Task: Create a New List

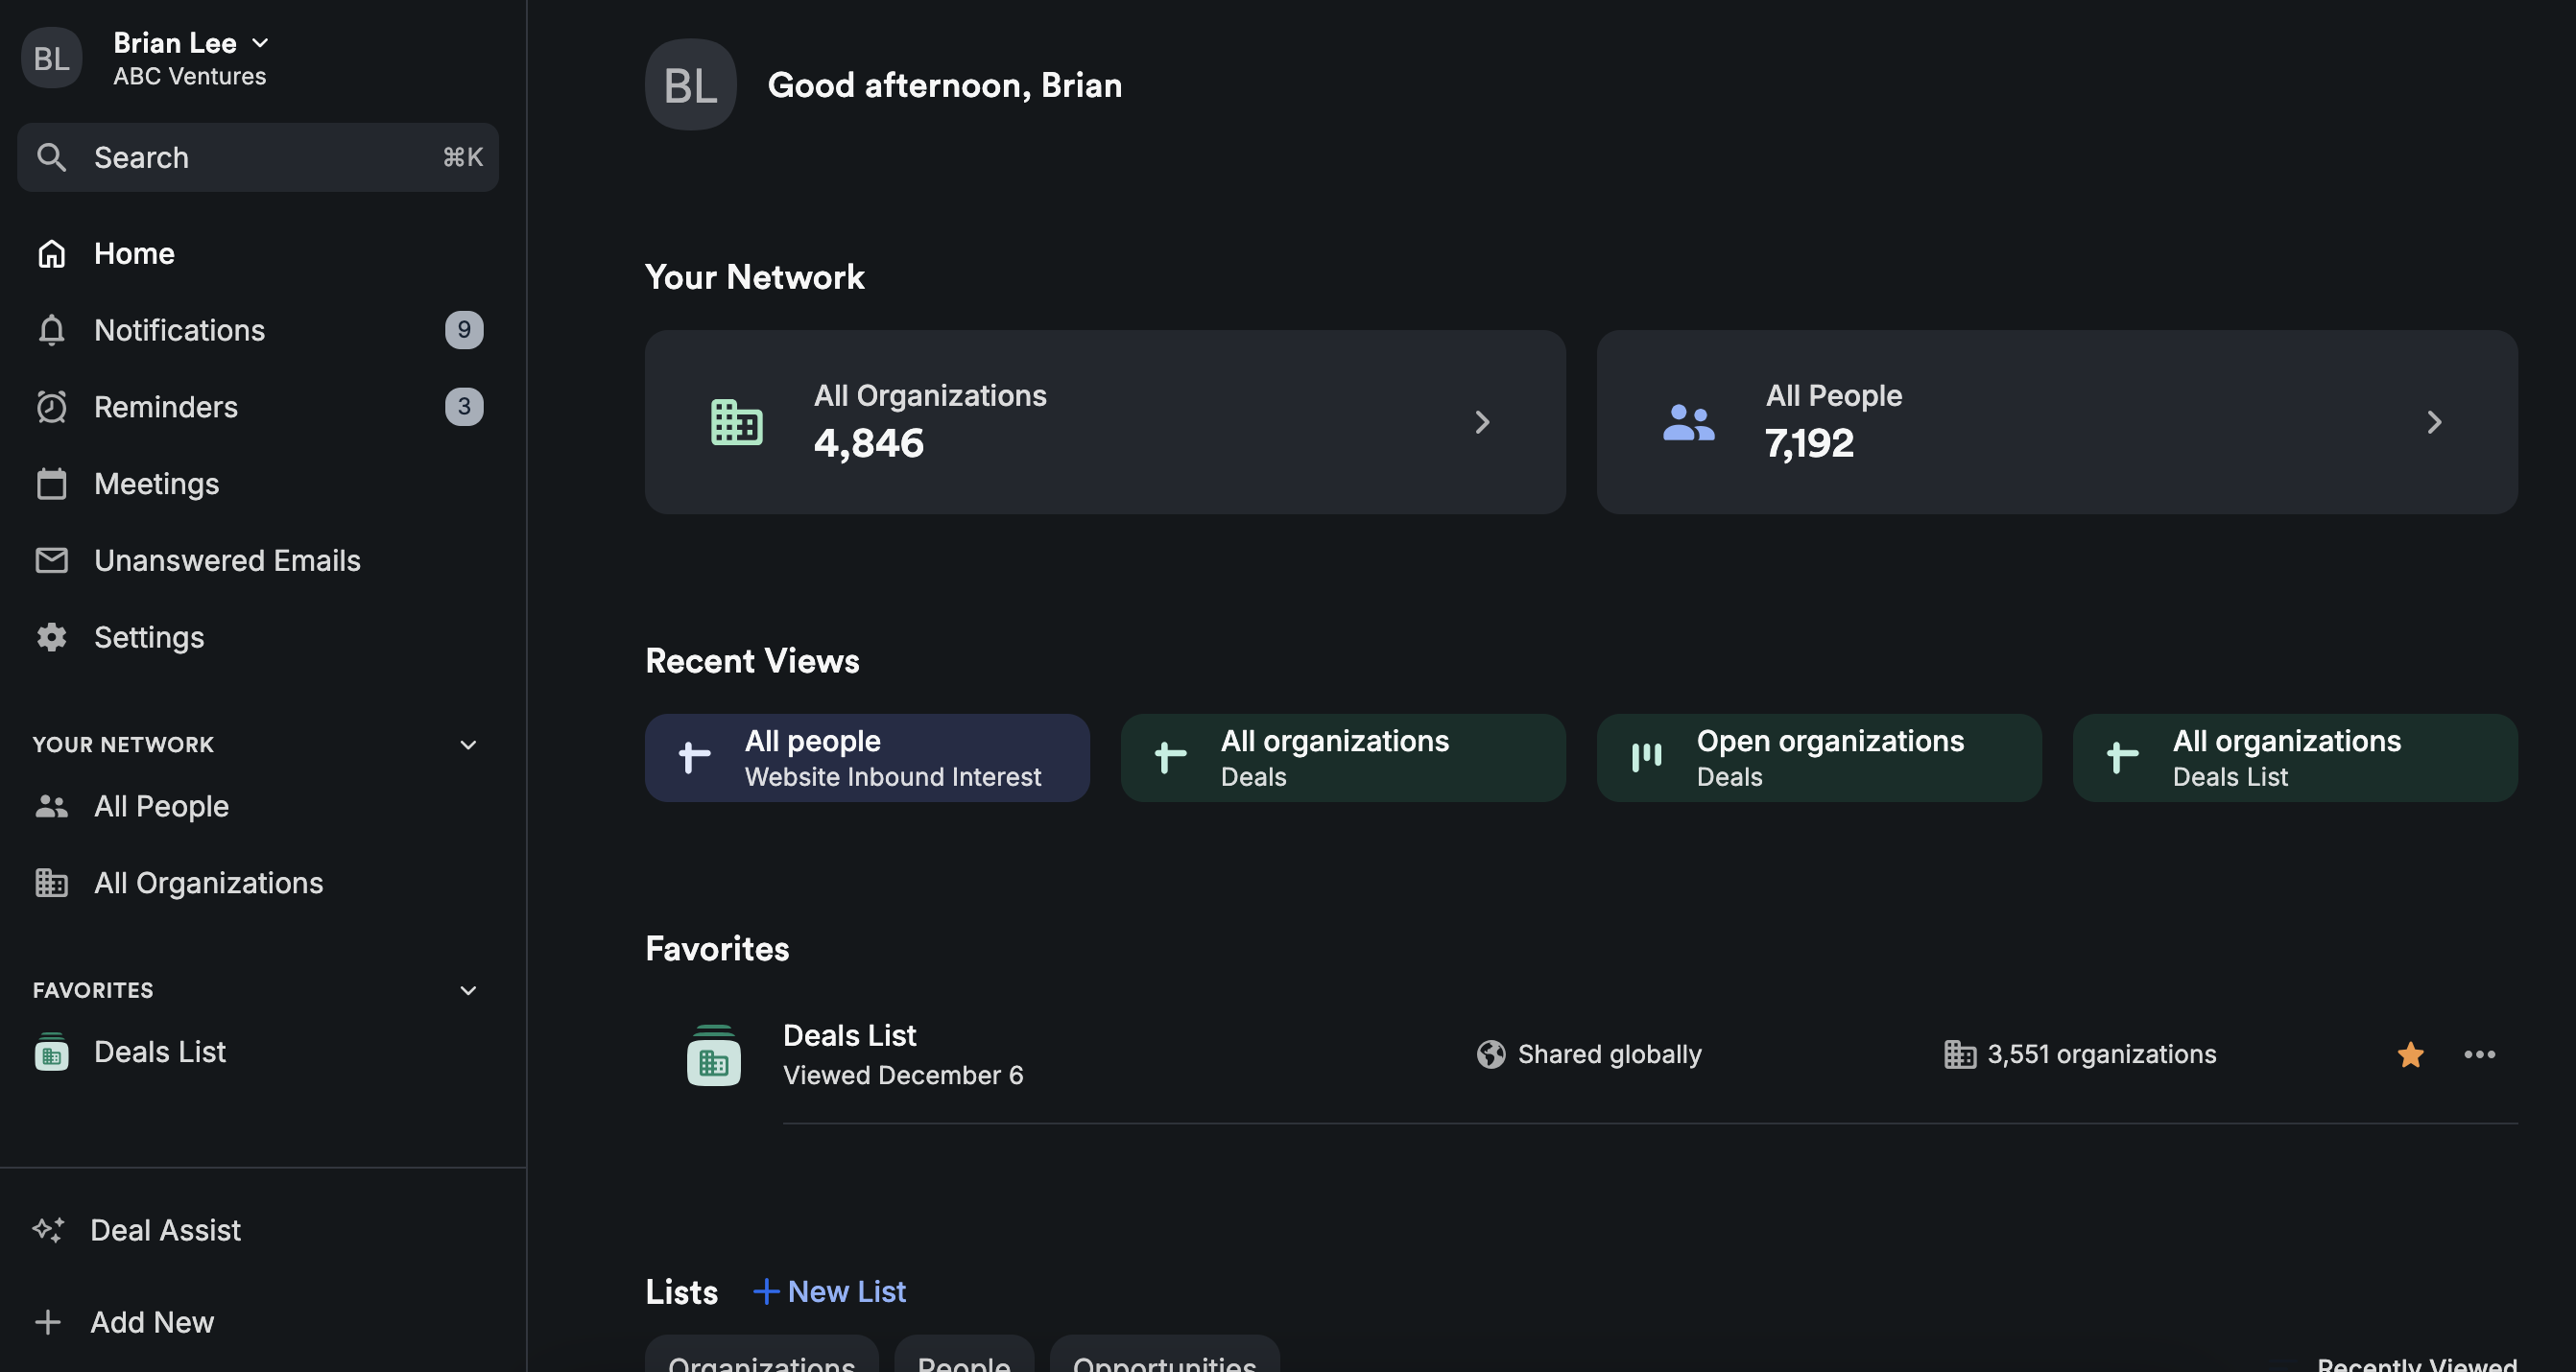Action: [829, 1292]
